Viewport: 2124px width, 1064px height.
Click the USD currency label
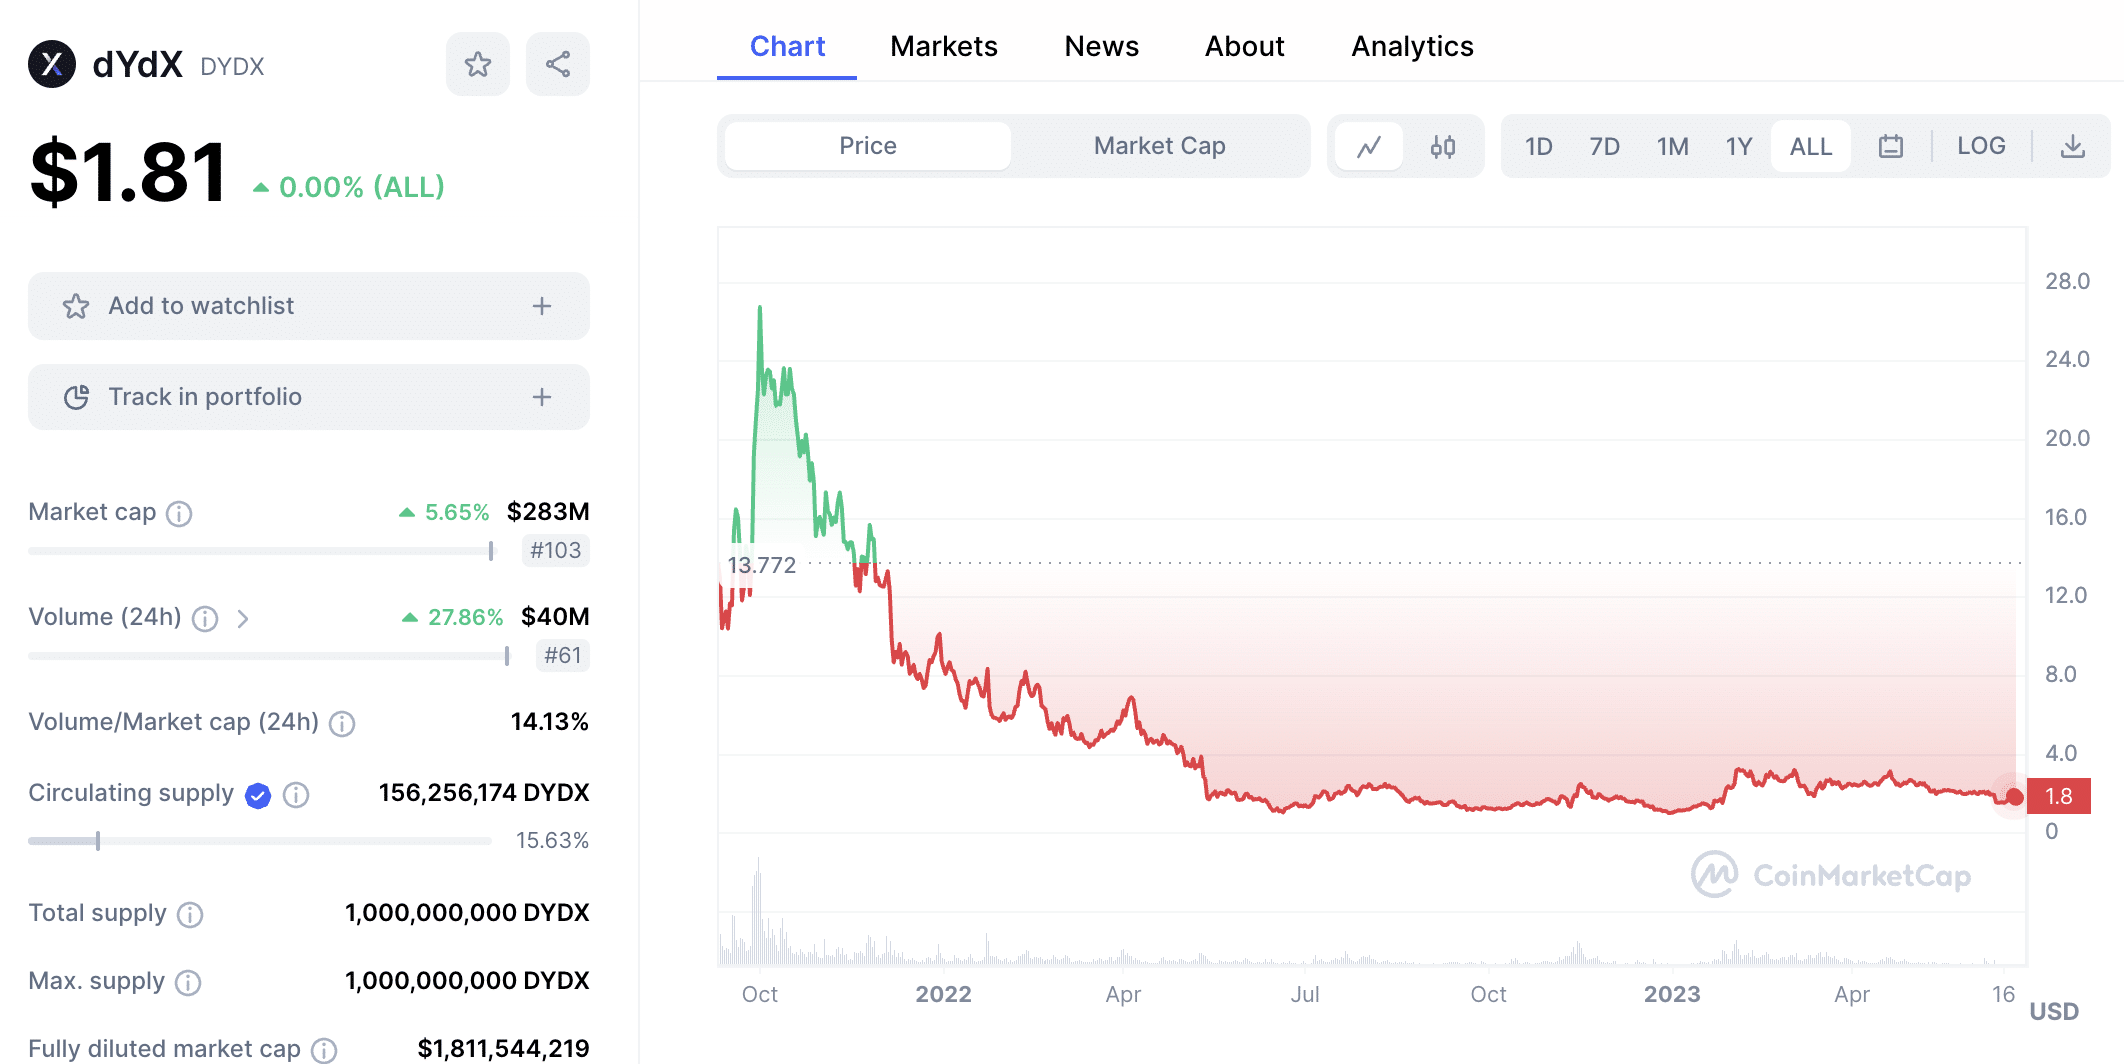[2054, 1011]
